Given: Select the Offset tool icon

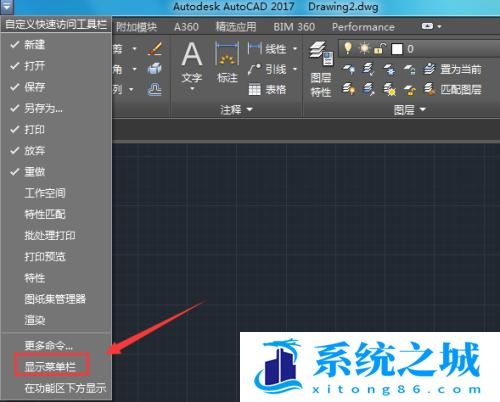Looking at the screenshot, I should [155, 89].
